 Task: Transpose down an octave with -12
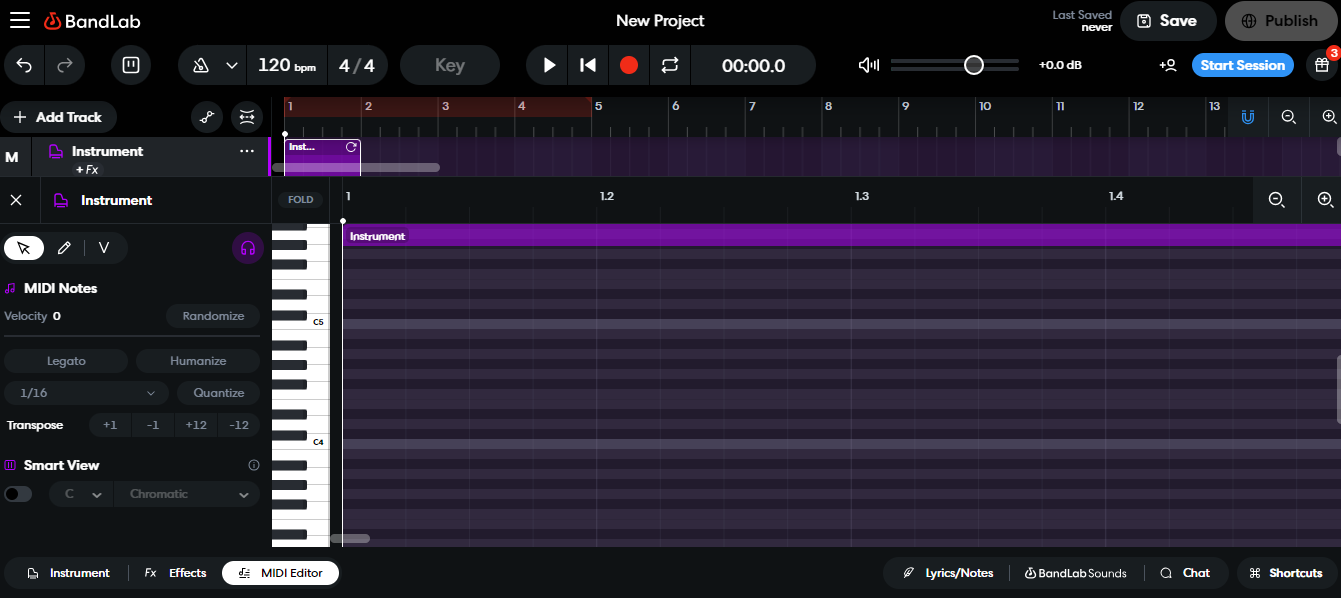[x=239, y=425]
